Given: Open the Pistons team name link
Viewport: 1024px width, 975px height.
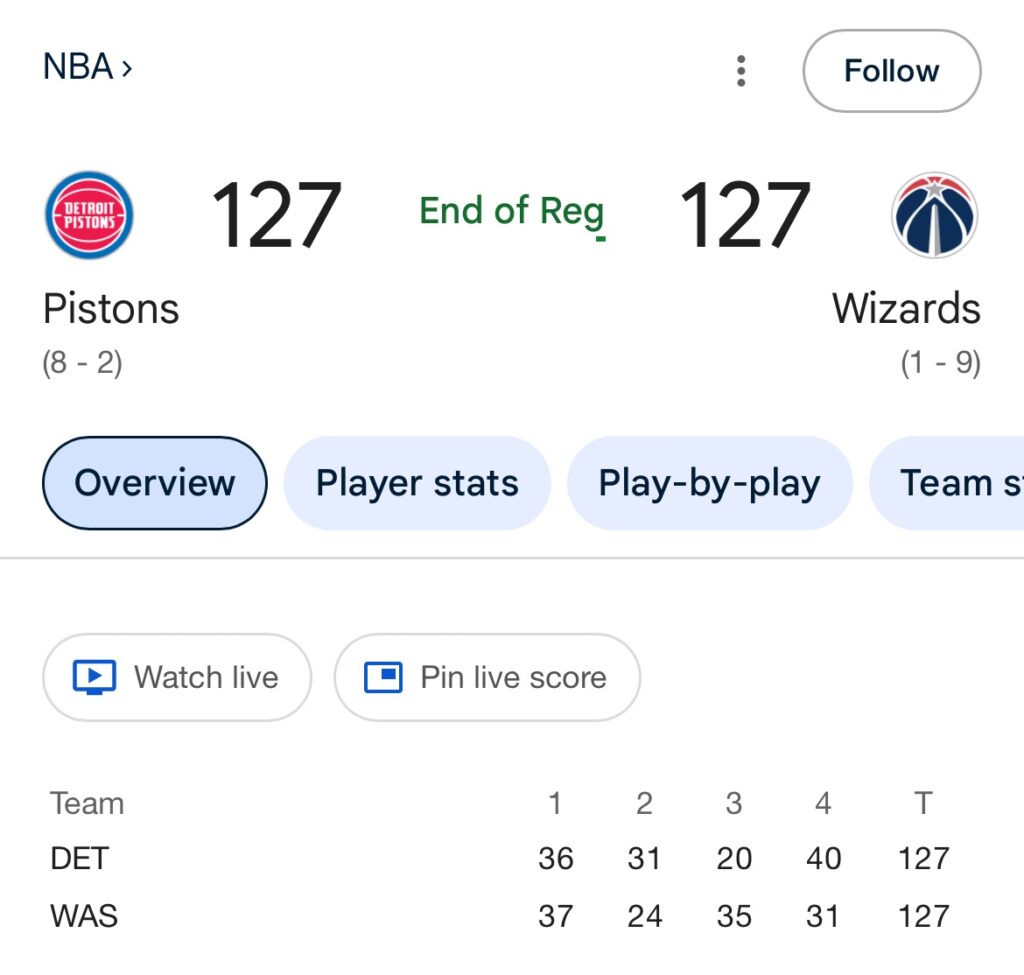Looking at the screenshot, I should (111, 309).
